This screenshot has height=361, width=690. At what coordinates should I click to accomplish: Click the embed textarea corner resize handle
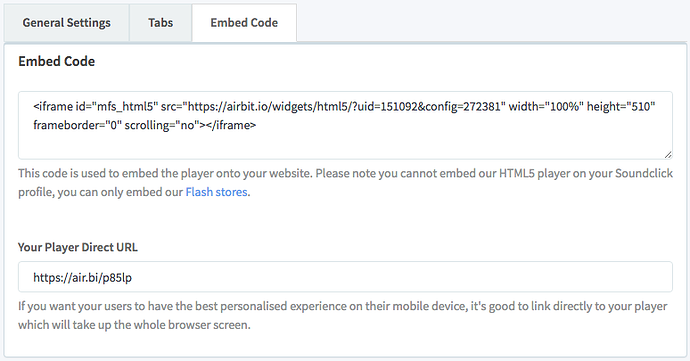coord(668,155)
